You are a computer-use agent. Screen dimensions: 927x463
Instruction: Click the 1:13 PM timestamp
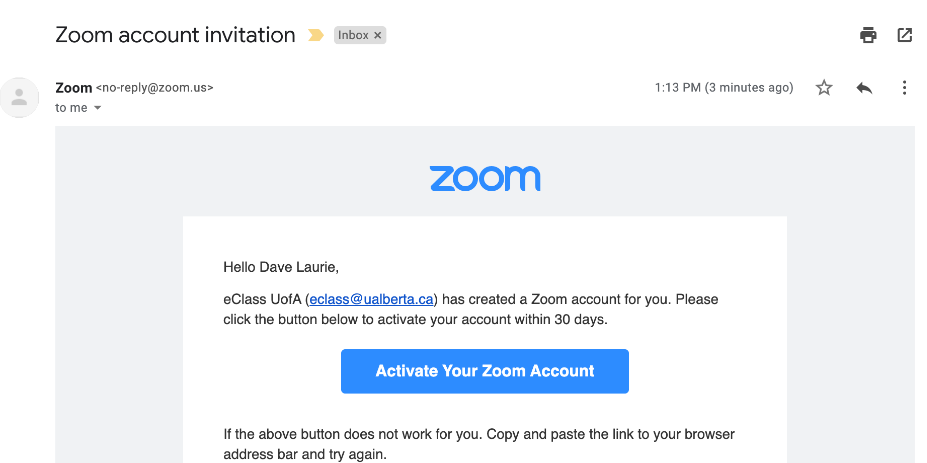pos(724,88)
